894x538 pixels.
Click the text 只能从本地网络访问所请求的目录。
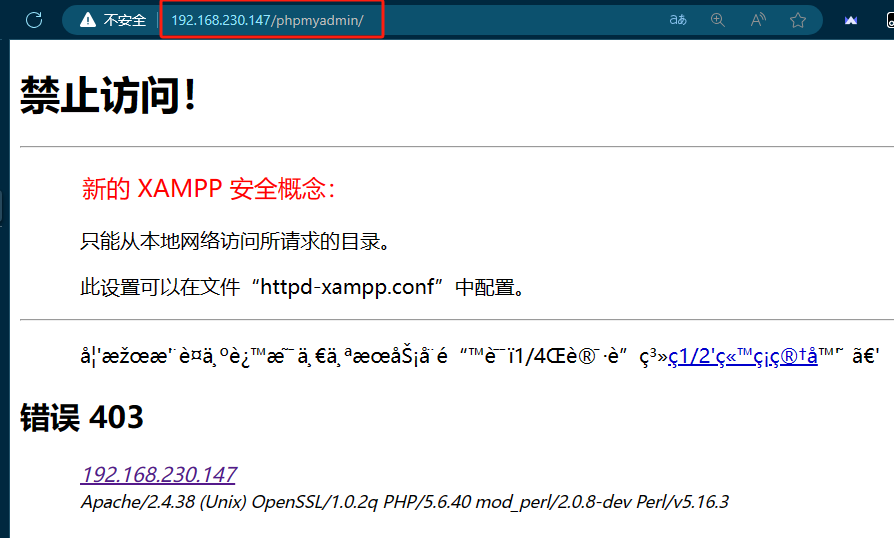coord(235,241)
